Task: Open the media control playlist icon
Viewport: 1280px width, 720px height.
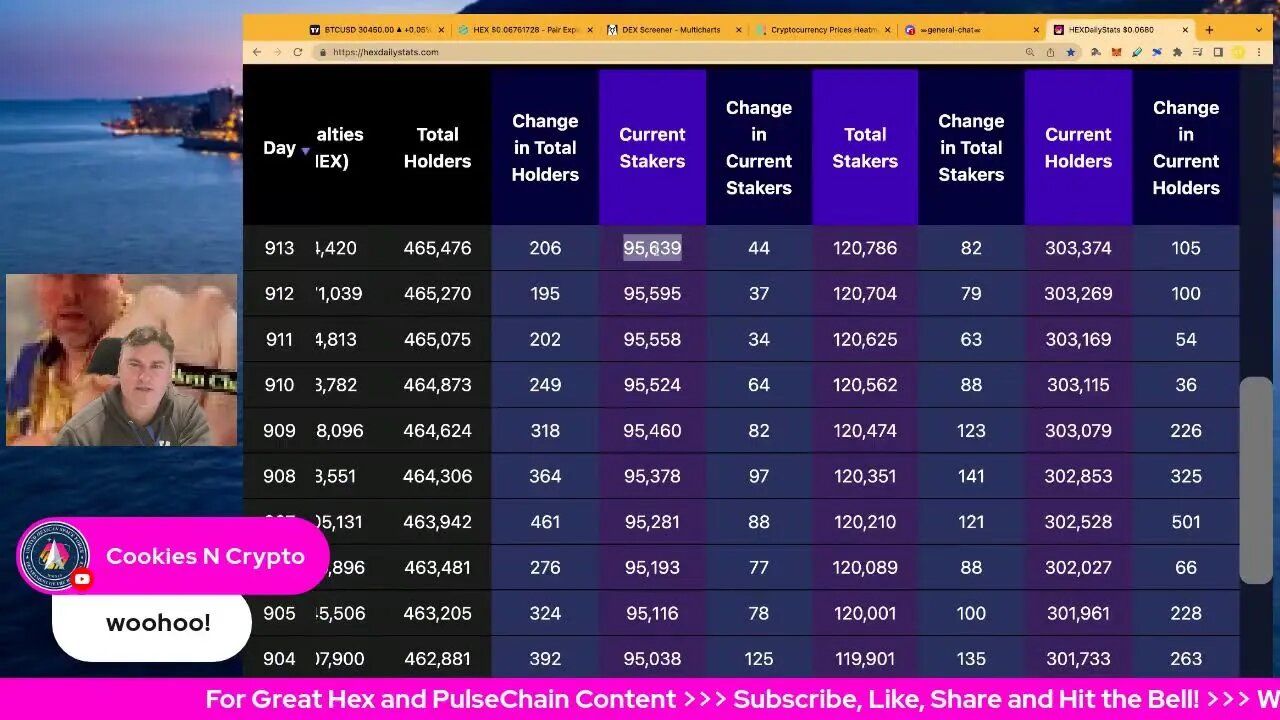Action: click(x=1197, y=52)
